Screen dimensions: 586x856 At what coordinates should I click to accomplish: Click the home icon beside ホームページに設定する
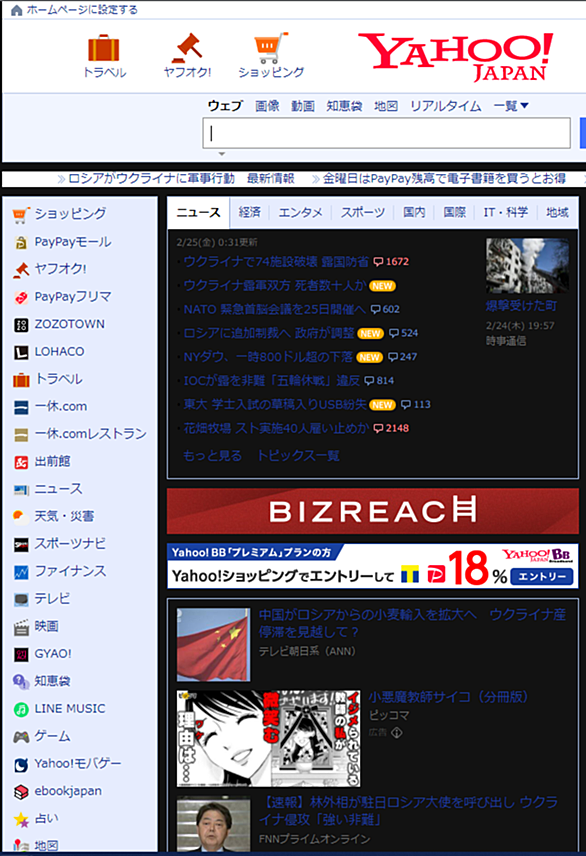(16, 10)
